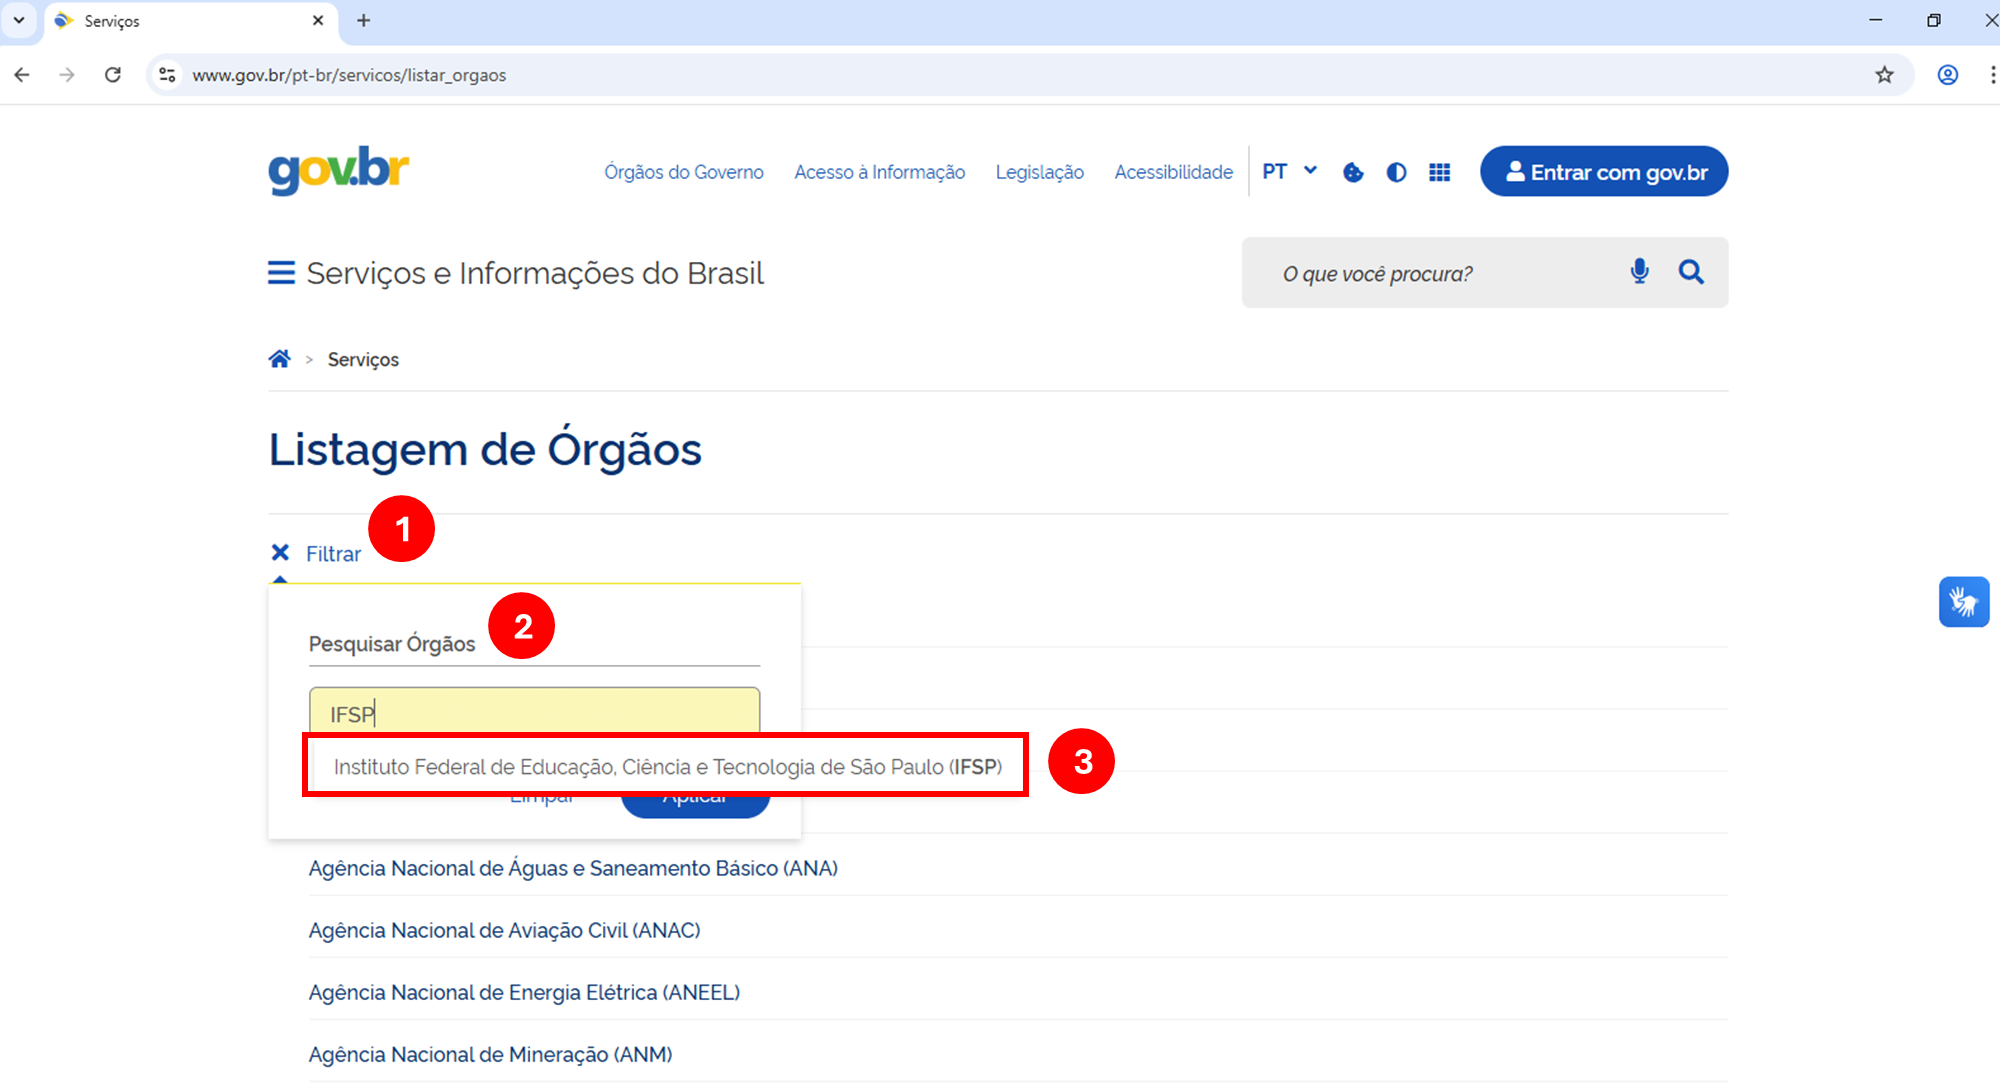Toggle high contrast mode icon
This screenshot has height=1091, width=2000.
coord(1396,172)
